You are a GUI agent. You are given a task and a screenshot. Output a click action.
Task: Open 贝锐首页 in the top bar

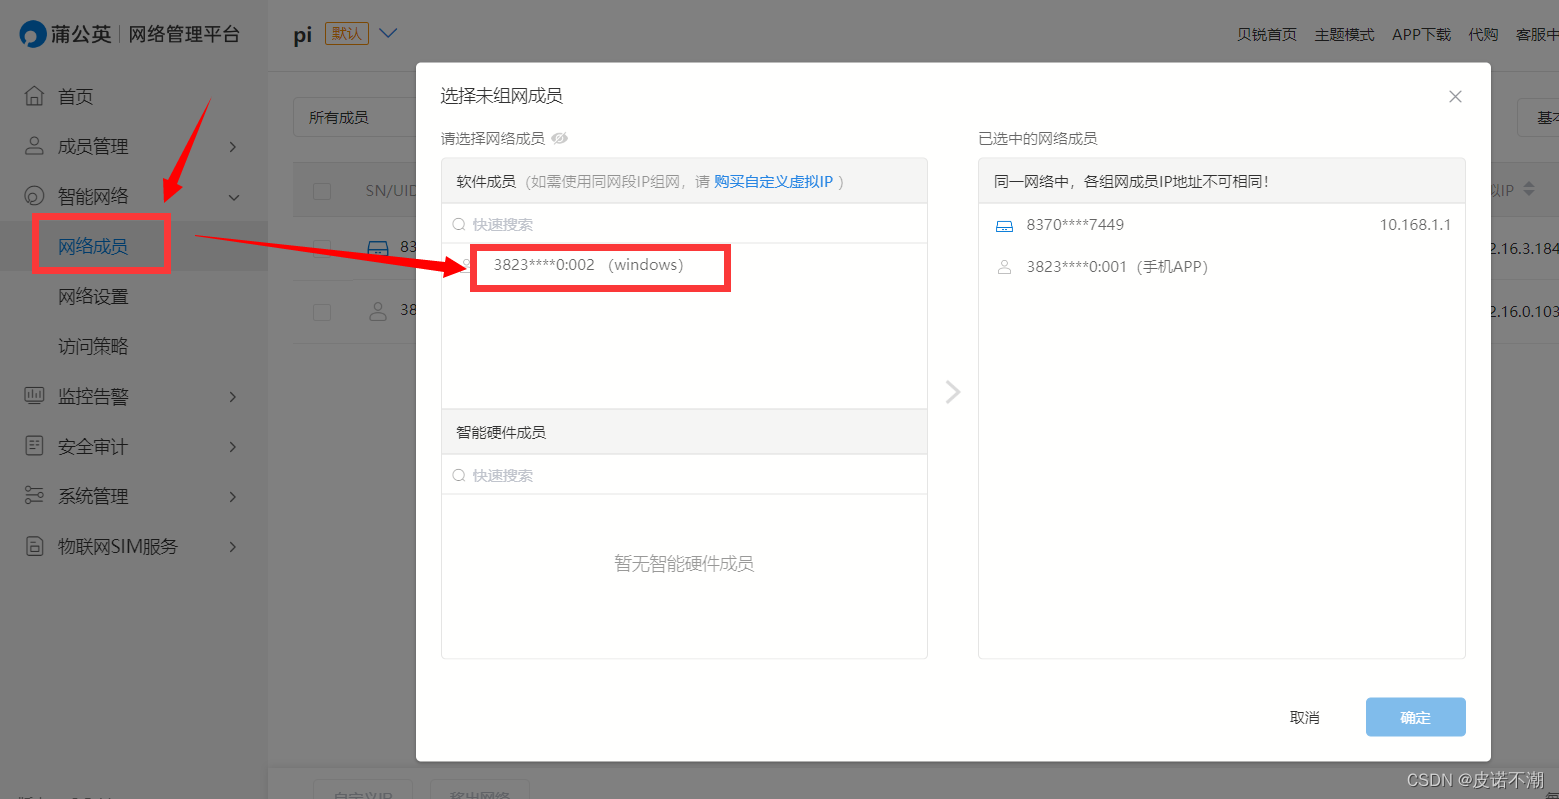[1266, 34]
